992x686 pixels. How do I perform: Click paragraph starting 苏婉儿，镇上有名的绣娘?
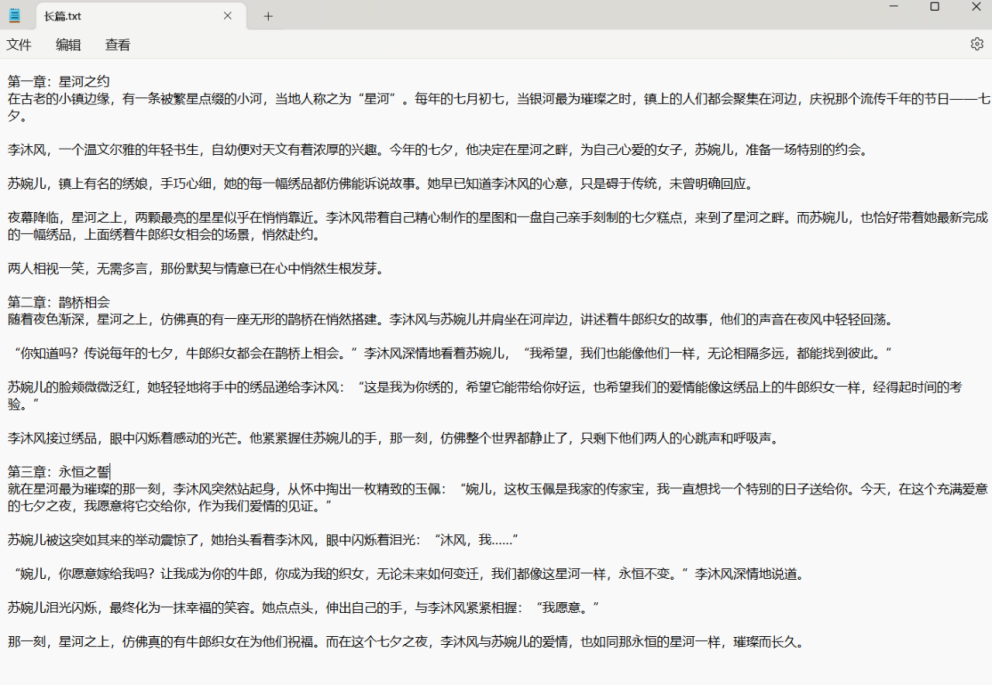(x=380, y=184)
